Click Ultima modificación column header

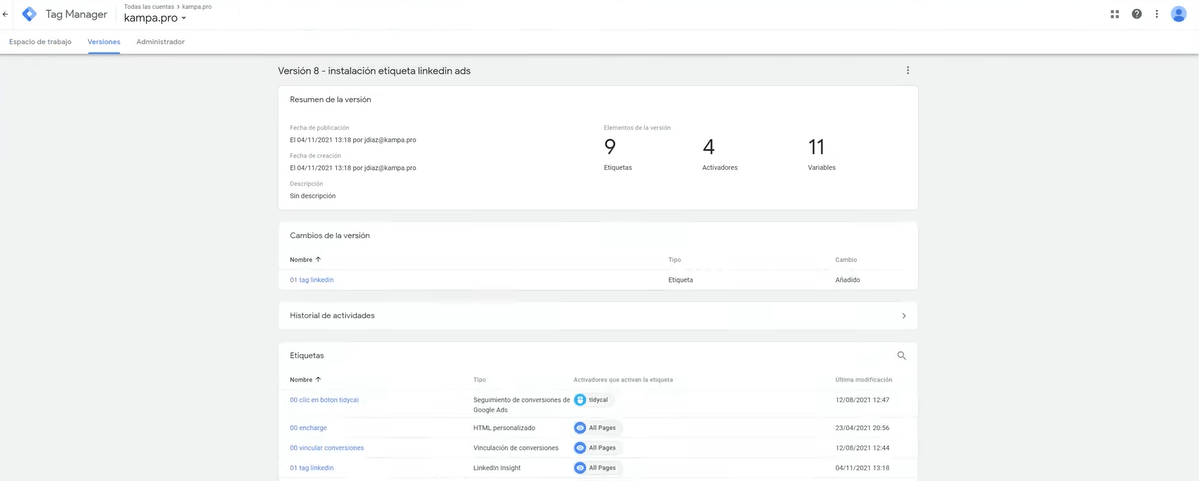(x=863, y=379)
